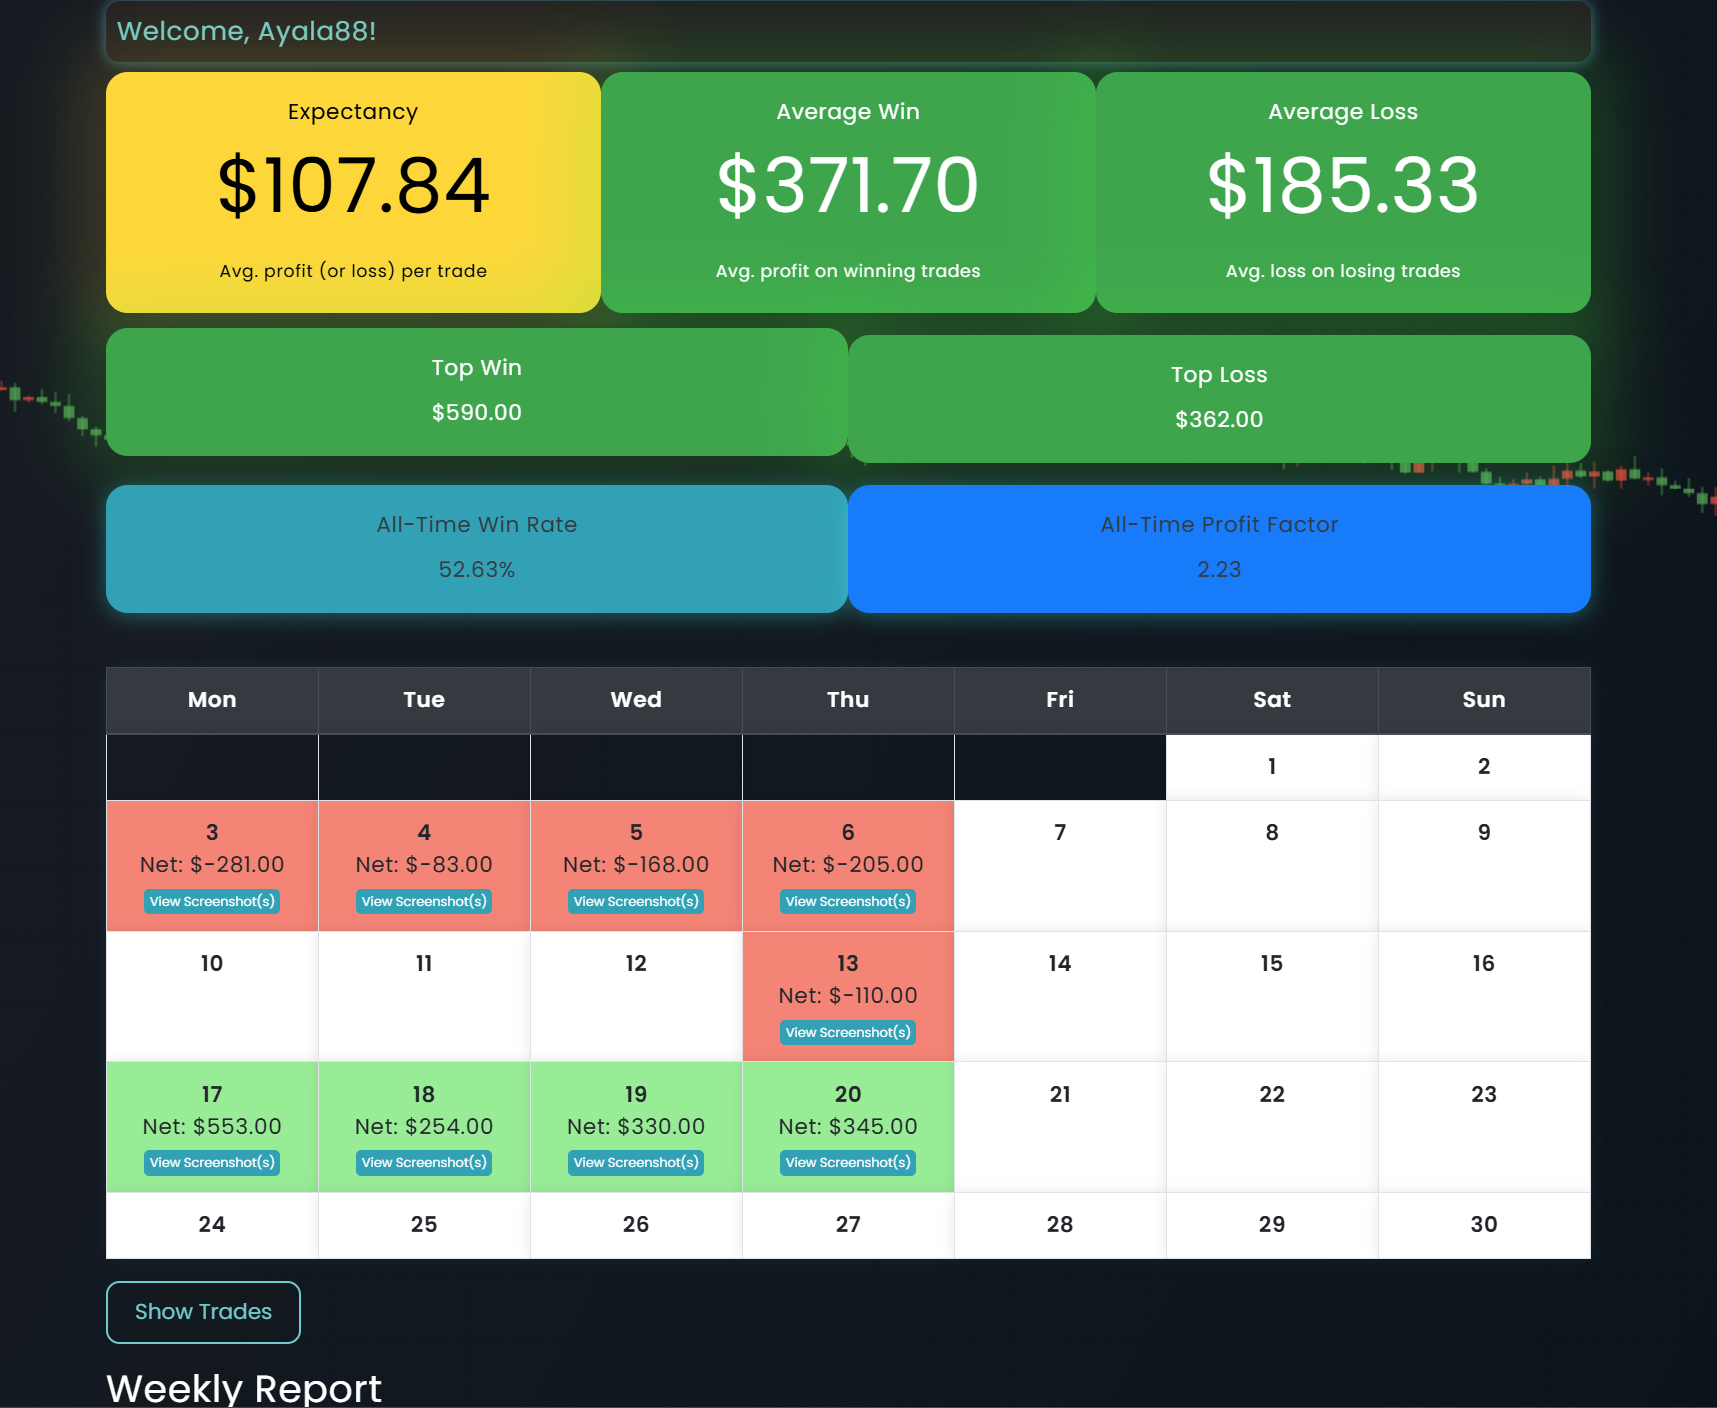Open screenshots for day 6 losing trade
The image size is (1717, 1408).
[847, 901]
